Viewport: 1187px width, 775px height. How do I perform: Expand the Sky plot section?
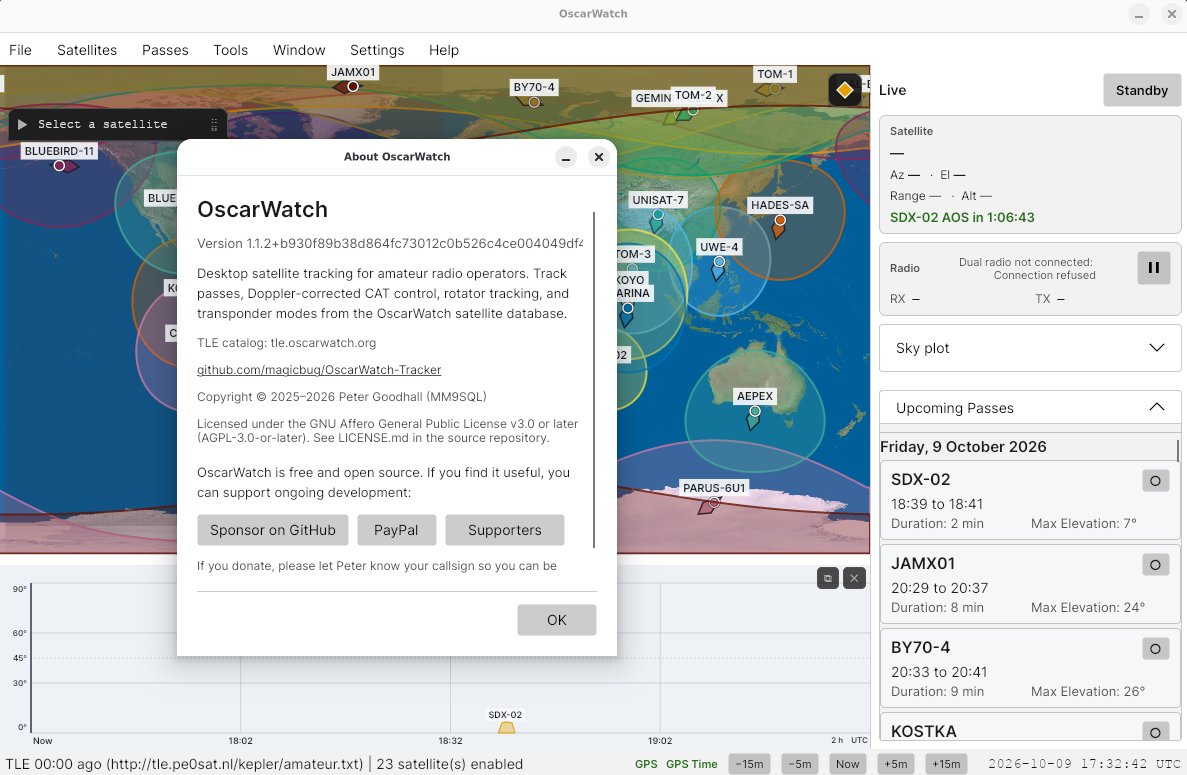pos(1030,348)
